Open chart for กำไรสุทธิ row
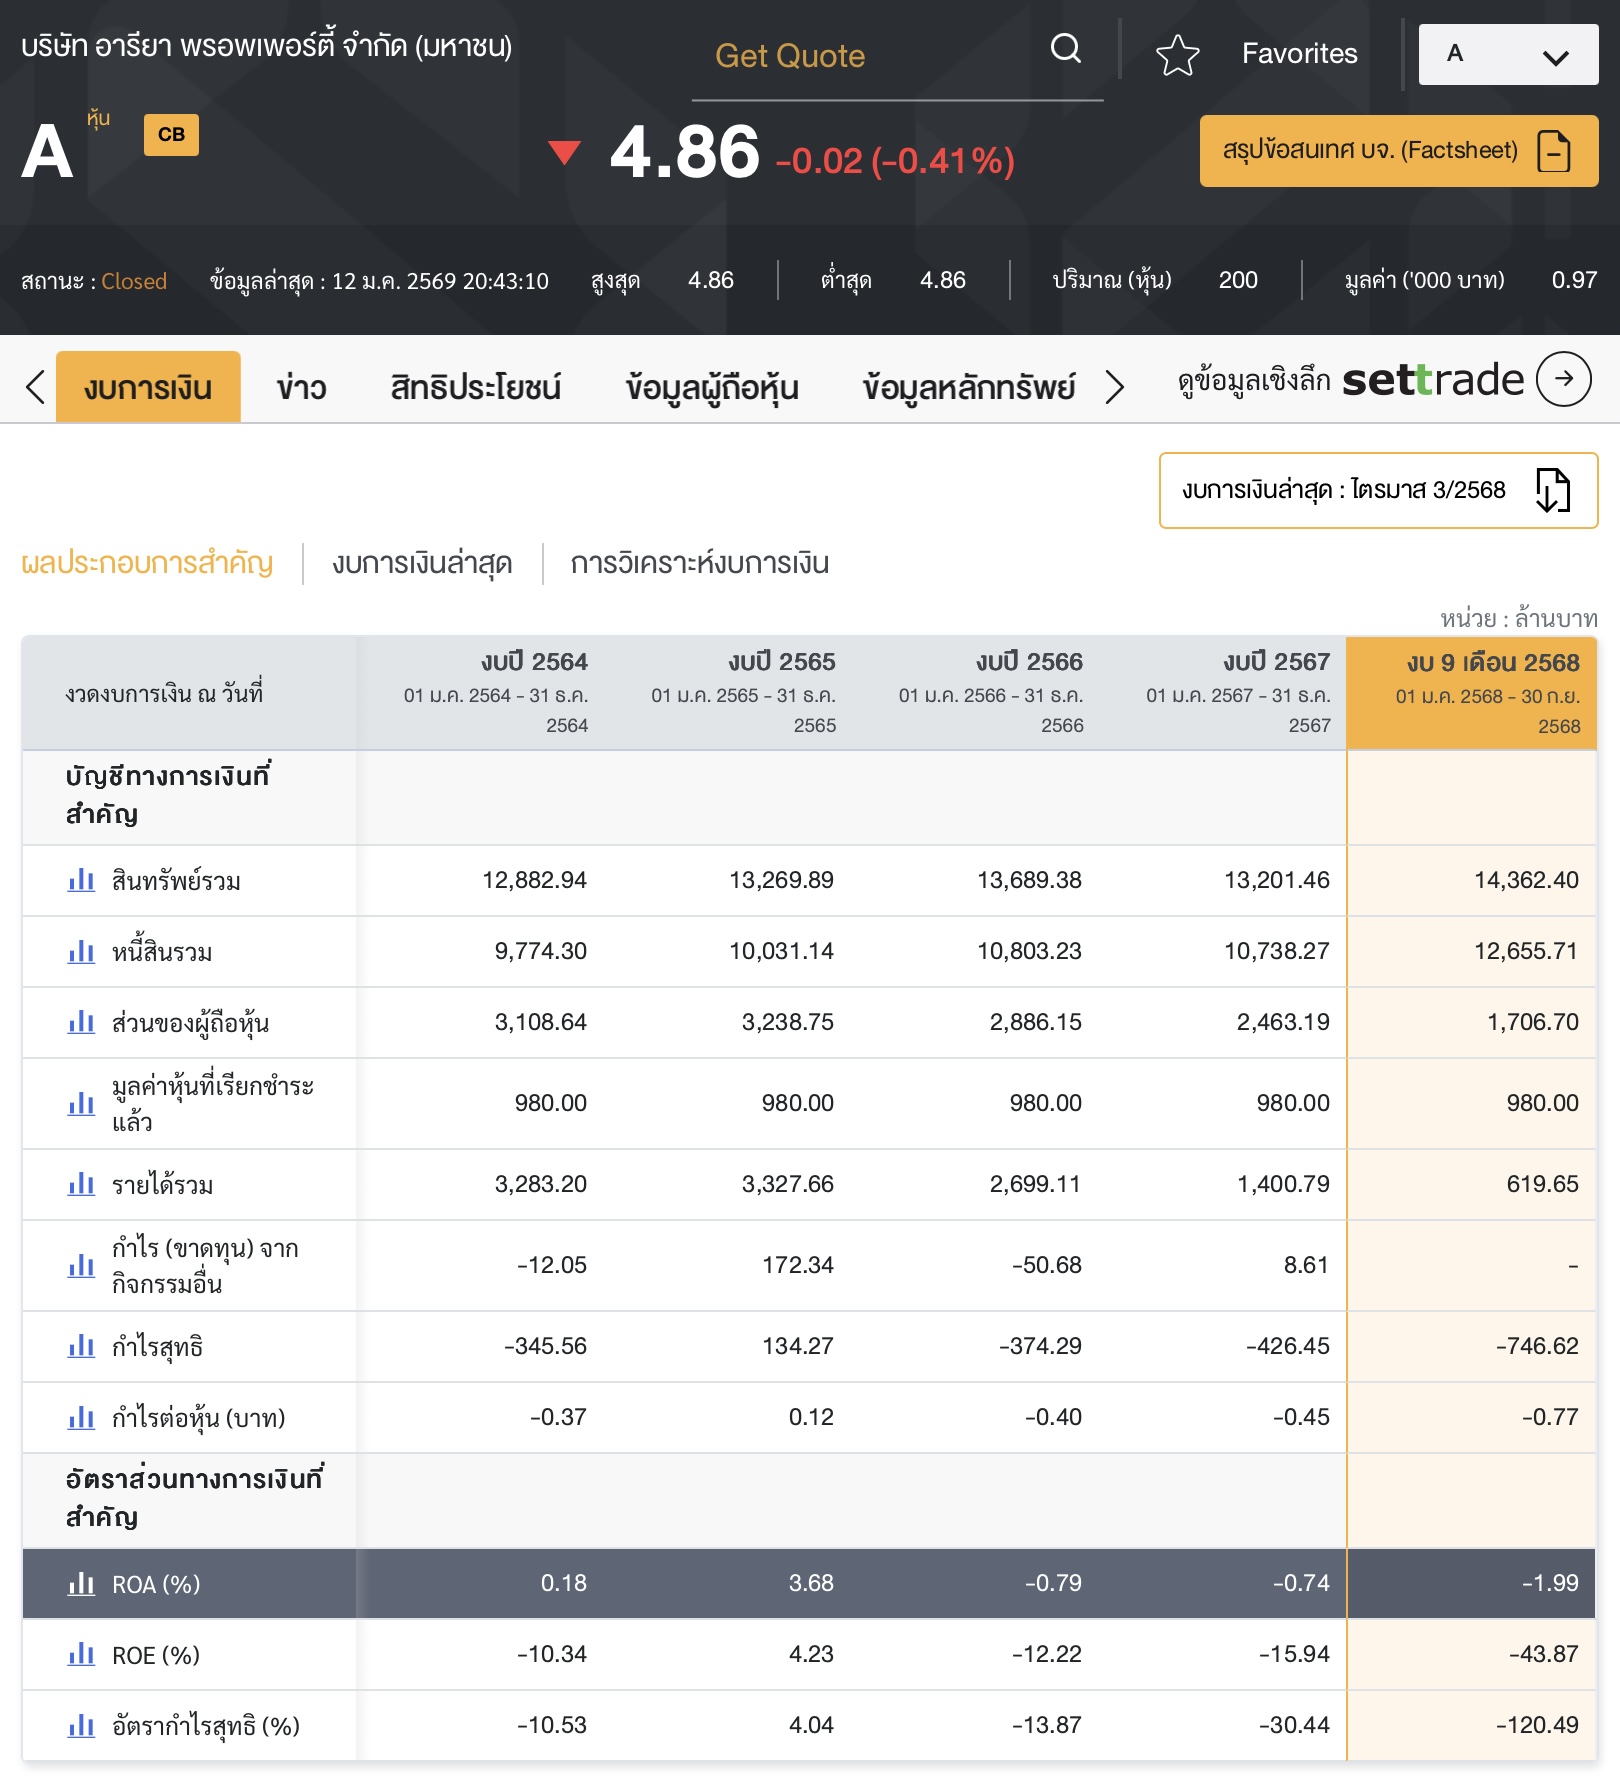 pos(81,1346)
